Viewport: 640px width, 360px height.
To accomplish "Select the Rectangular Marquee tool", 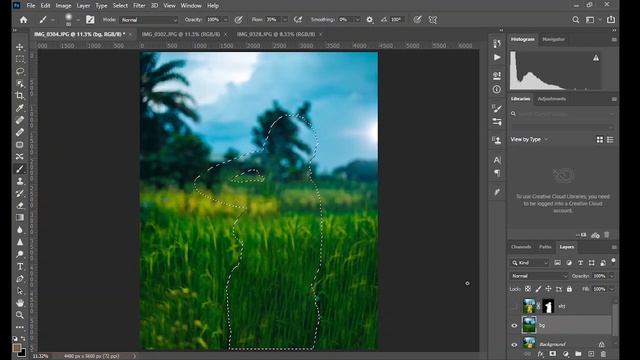I will click(x=20, y=60).
